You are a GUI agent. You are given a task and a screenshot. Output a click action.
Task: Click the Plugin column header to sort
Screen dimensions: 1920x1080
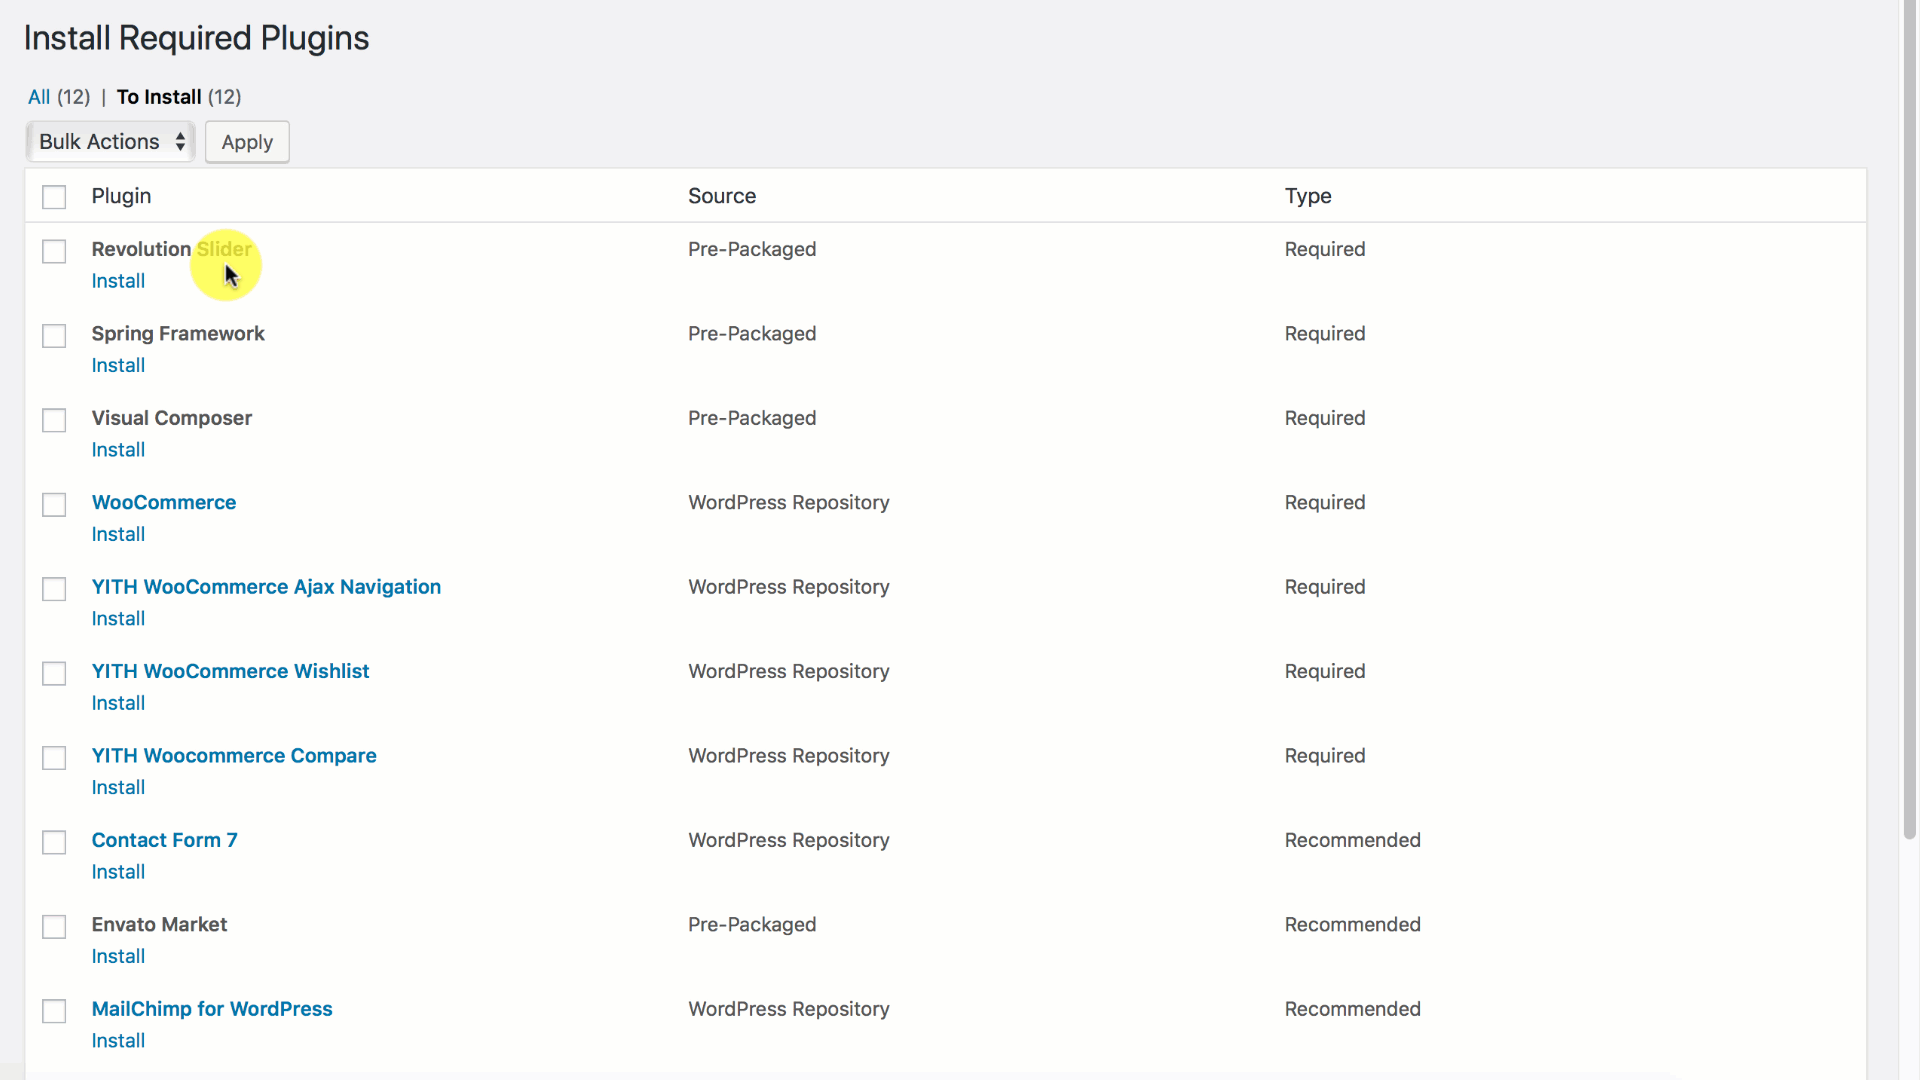point(120,195)
